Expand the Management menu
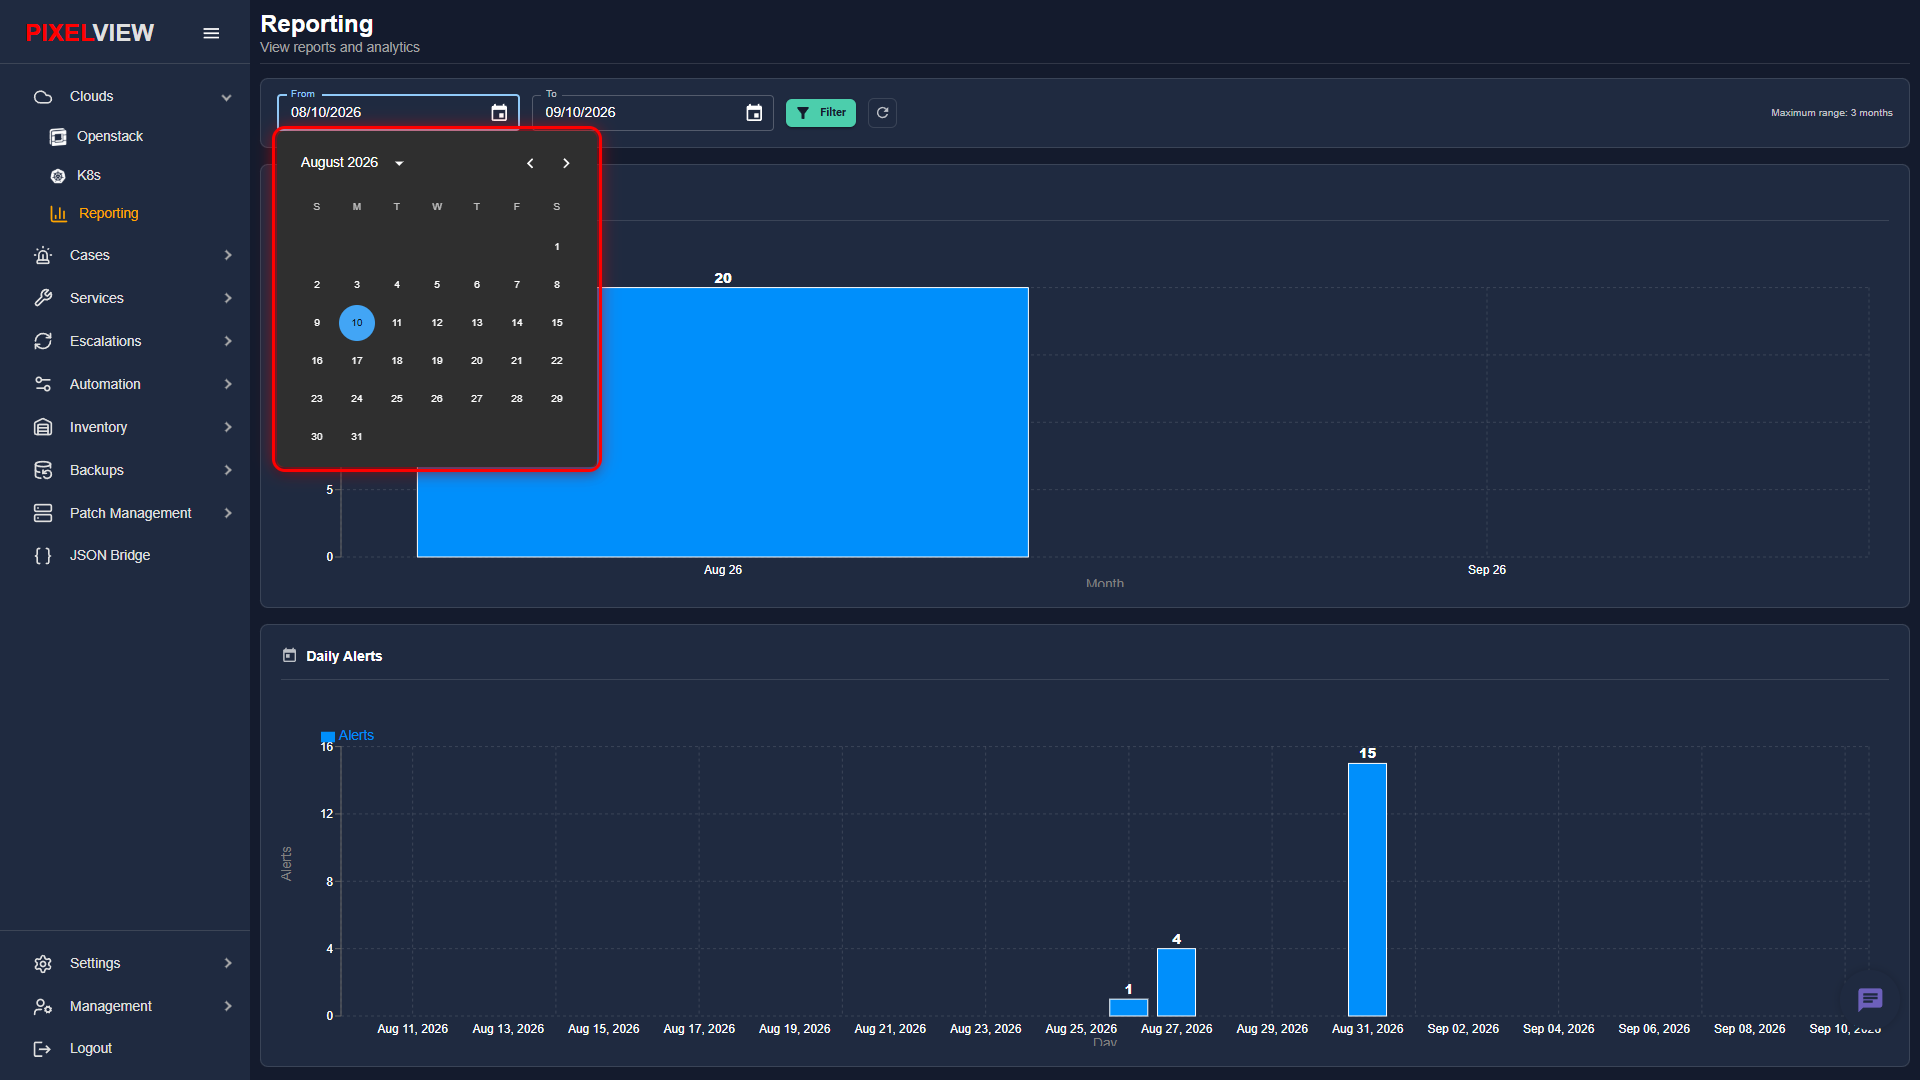The height and width of the screenshot is (1080, 1920). pyautogui.click(x=228, y=1006)
